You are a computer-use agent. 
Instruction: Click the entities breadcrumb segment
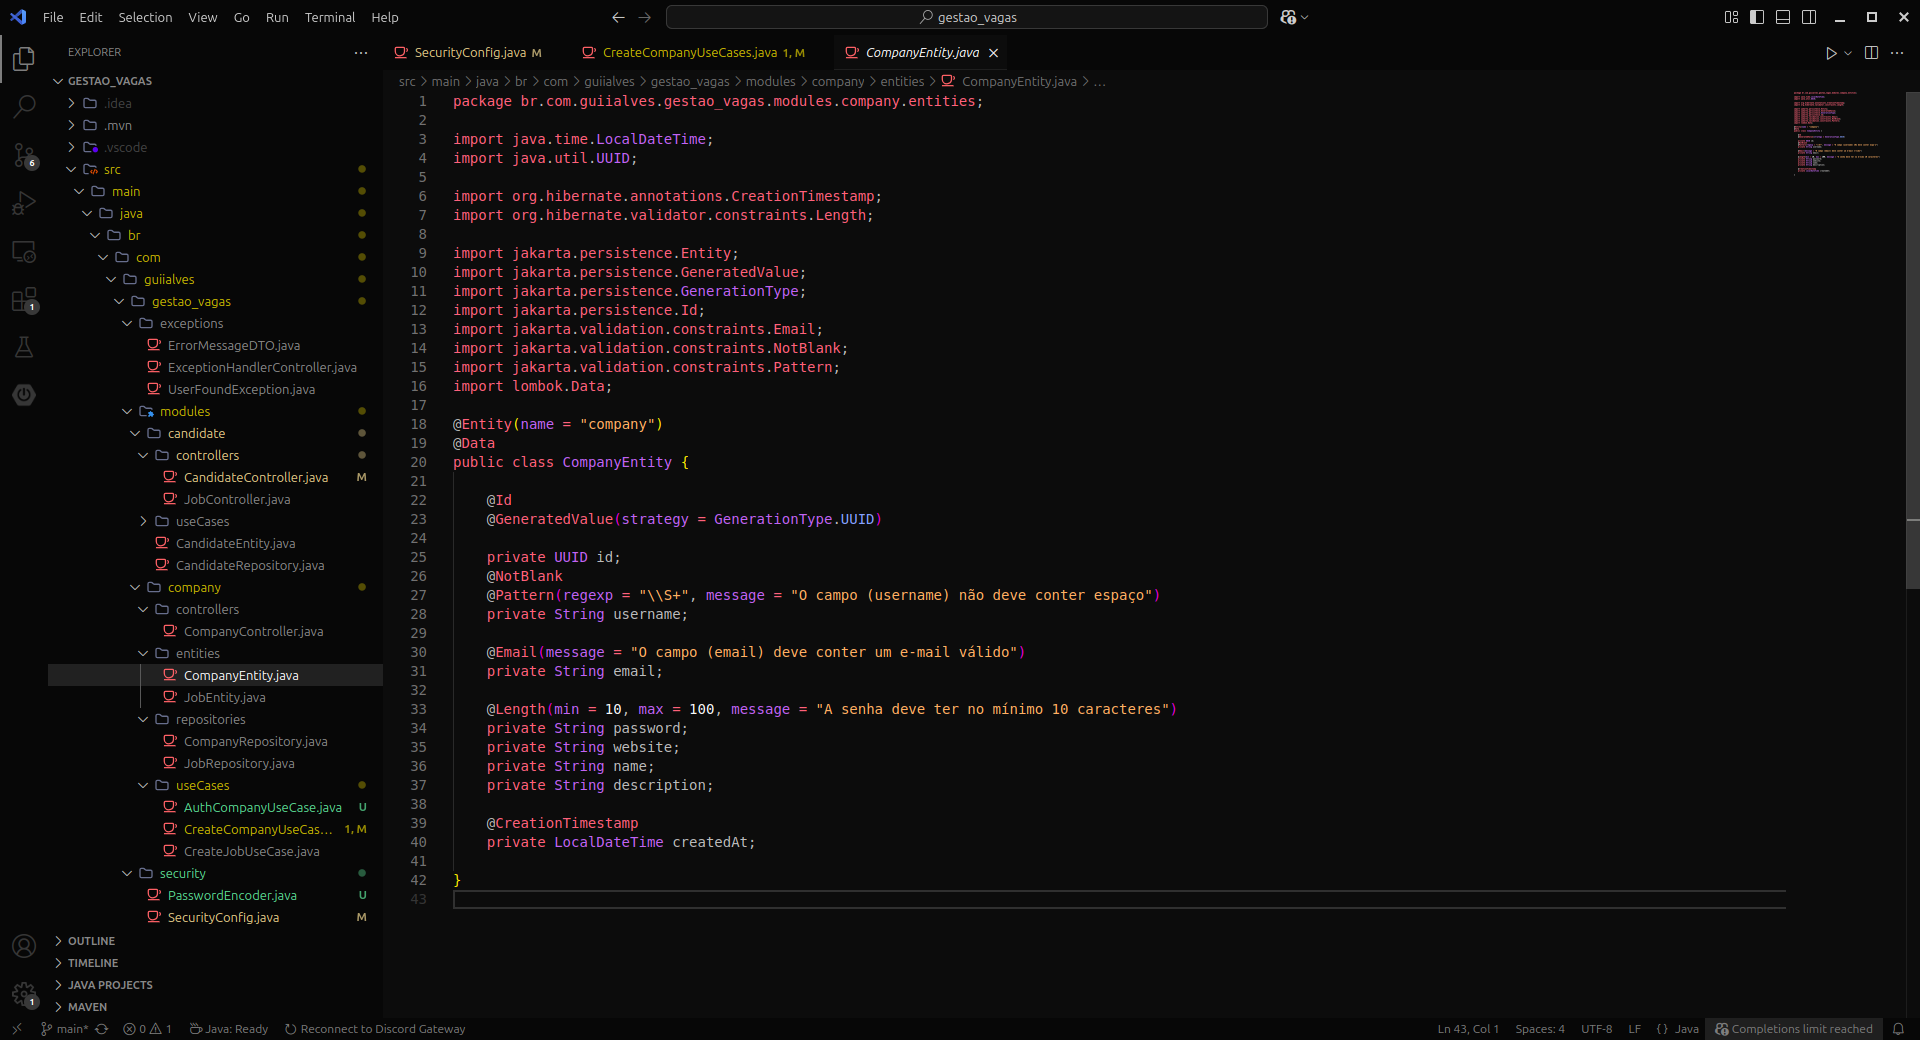(x=902, y=82)
